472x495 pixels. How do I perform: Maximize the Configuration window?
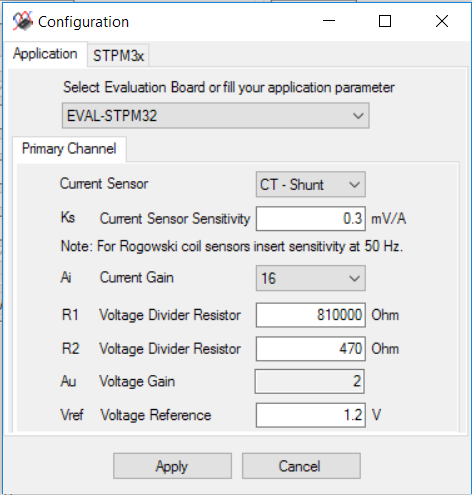[385, 21]
